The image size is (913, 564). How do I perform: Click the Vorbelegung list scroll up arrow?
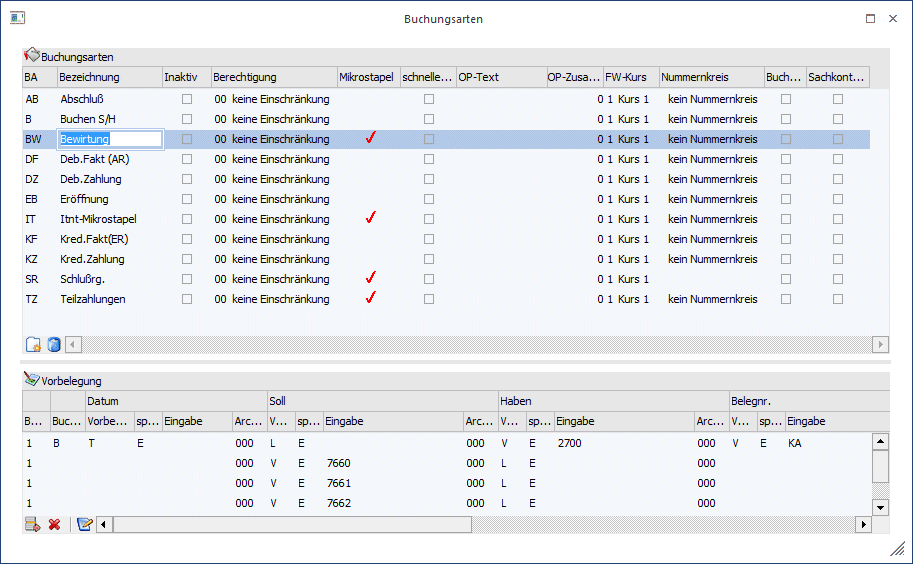[880, 441]
